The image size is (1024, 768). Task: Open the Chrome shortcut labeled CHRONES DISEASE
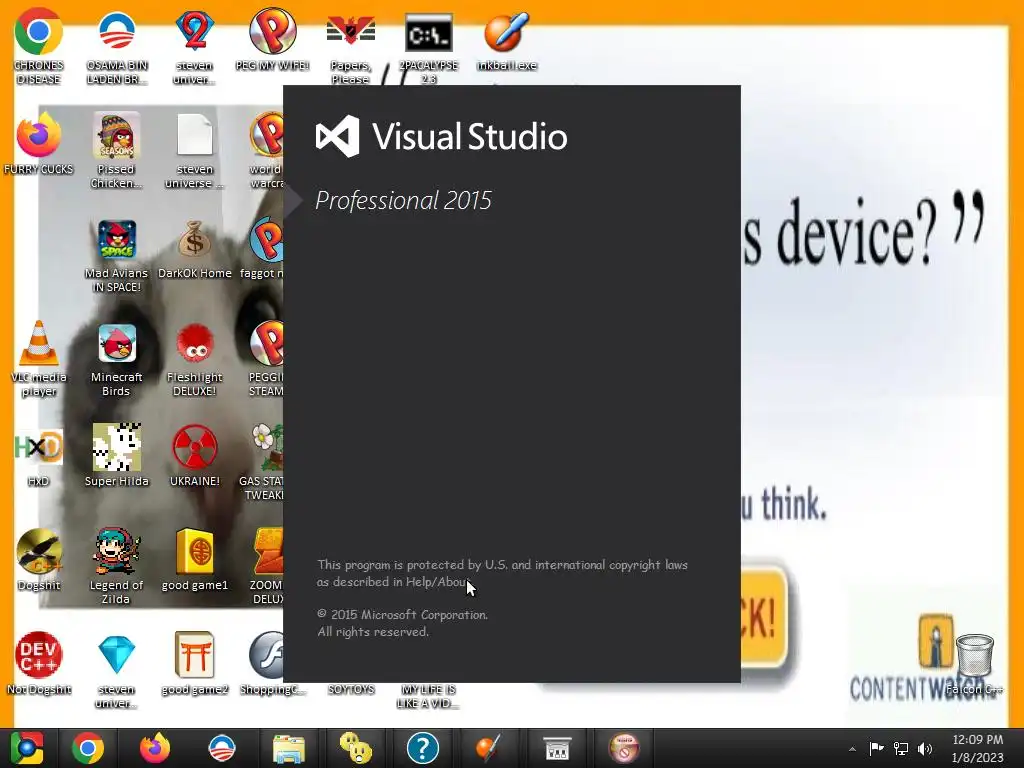tap(39, 46)
